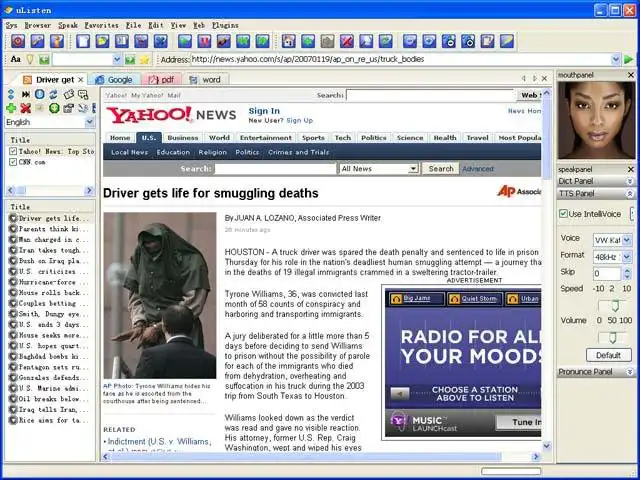Open the Advanced search link
This screenshot has width=640, height=480.
click(478, 169)
